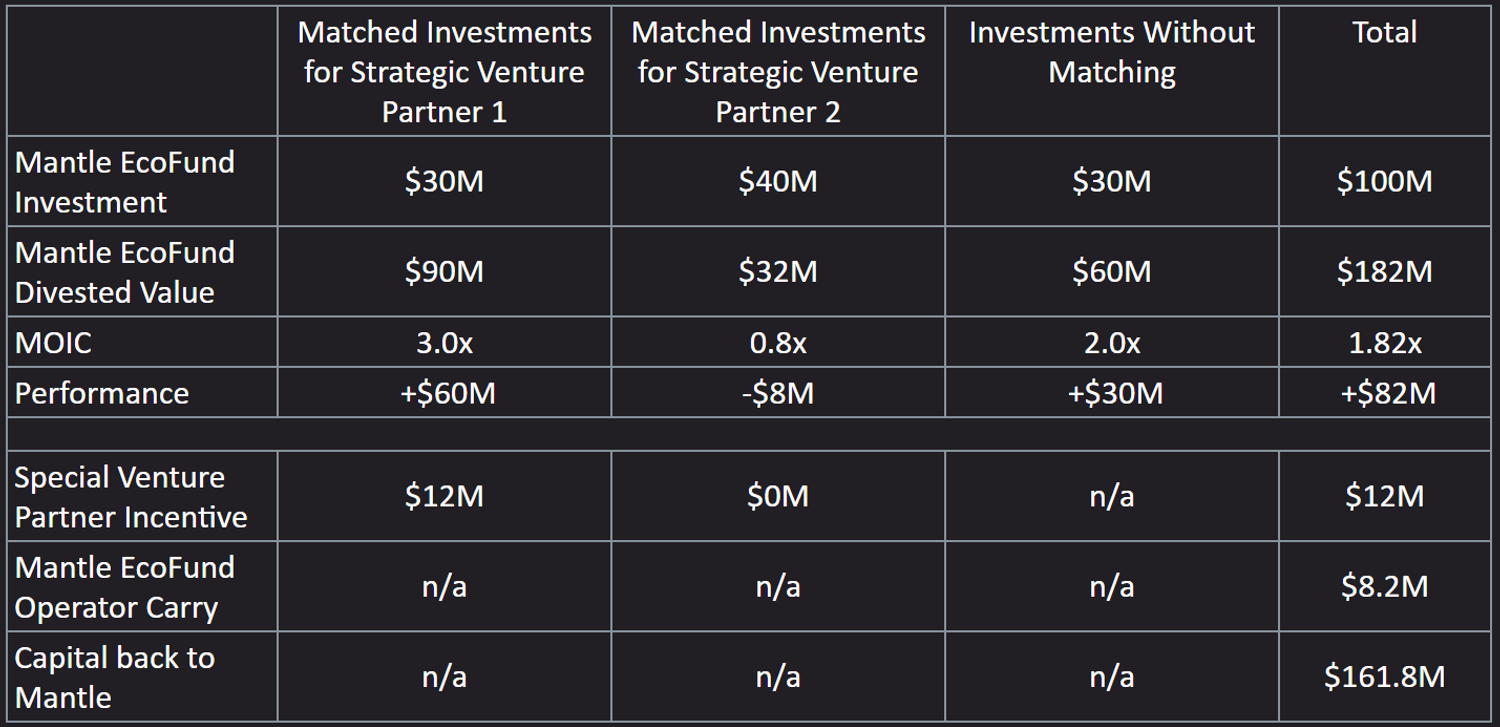Click the -$8M performance cell
The width and height of the screenshot is (1500, 727).
[x=778, y=393]
